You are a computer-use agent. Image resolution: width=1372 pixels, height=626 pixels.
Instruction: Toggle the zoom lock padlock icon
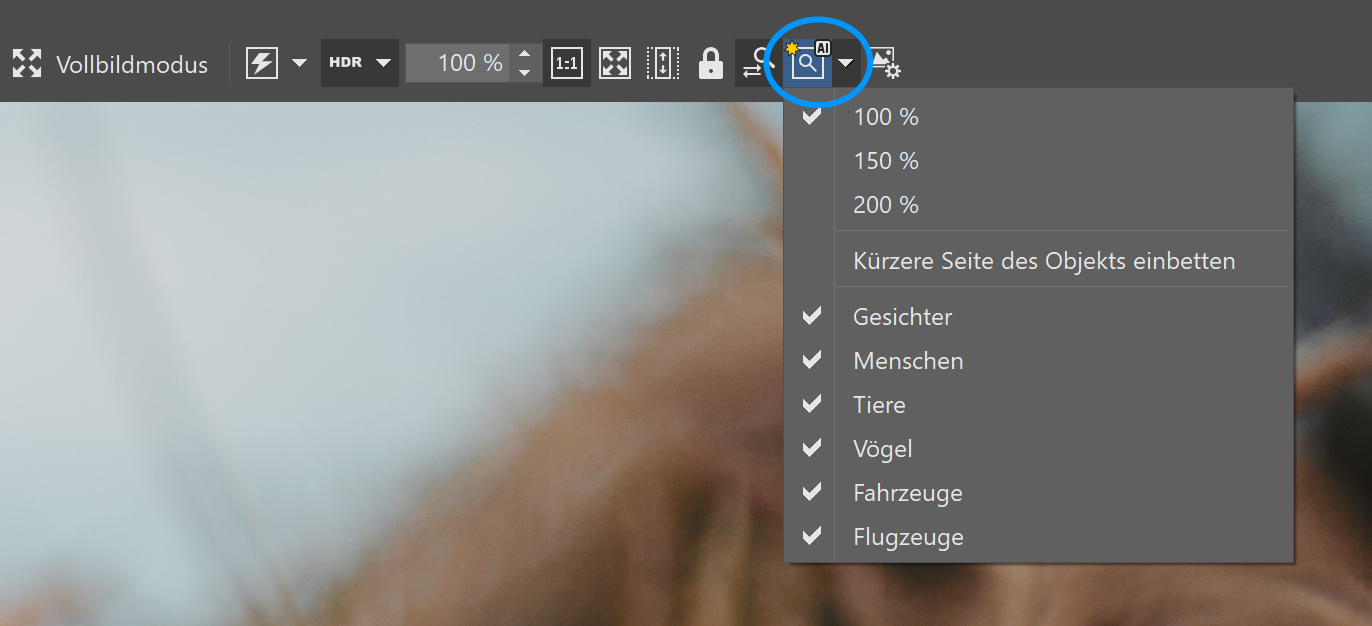point(710,64)
